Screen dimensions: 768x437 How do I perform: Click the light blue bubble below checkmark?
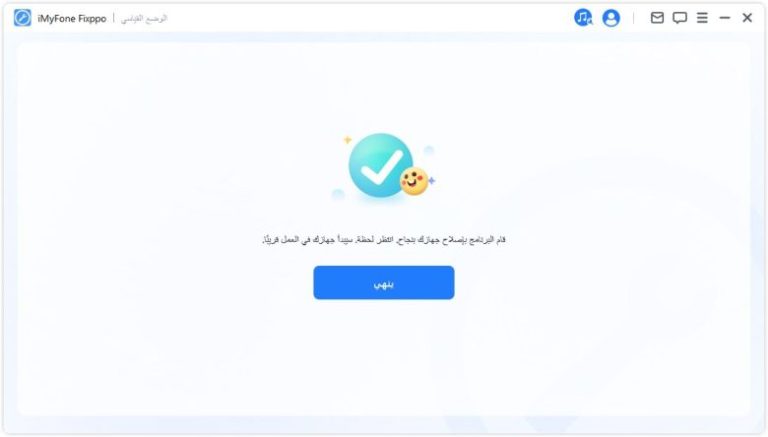337,194
